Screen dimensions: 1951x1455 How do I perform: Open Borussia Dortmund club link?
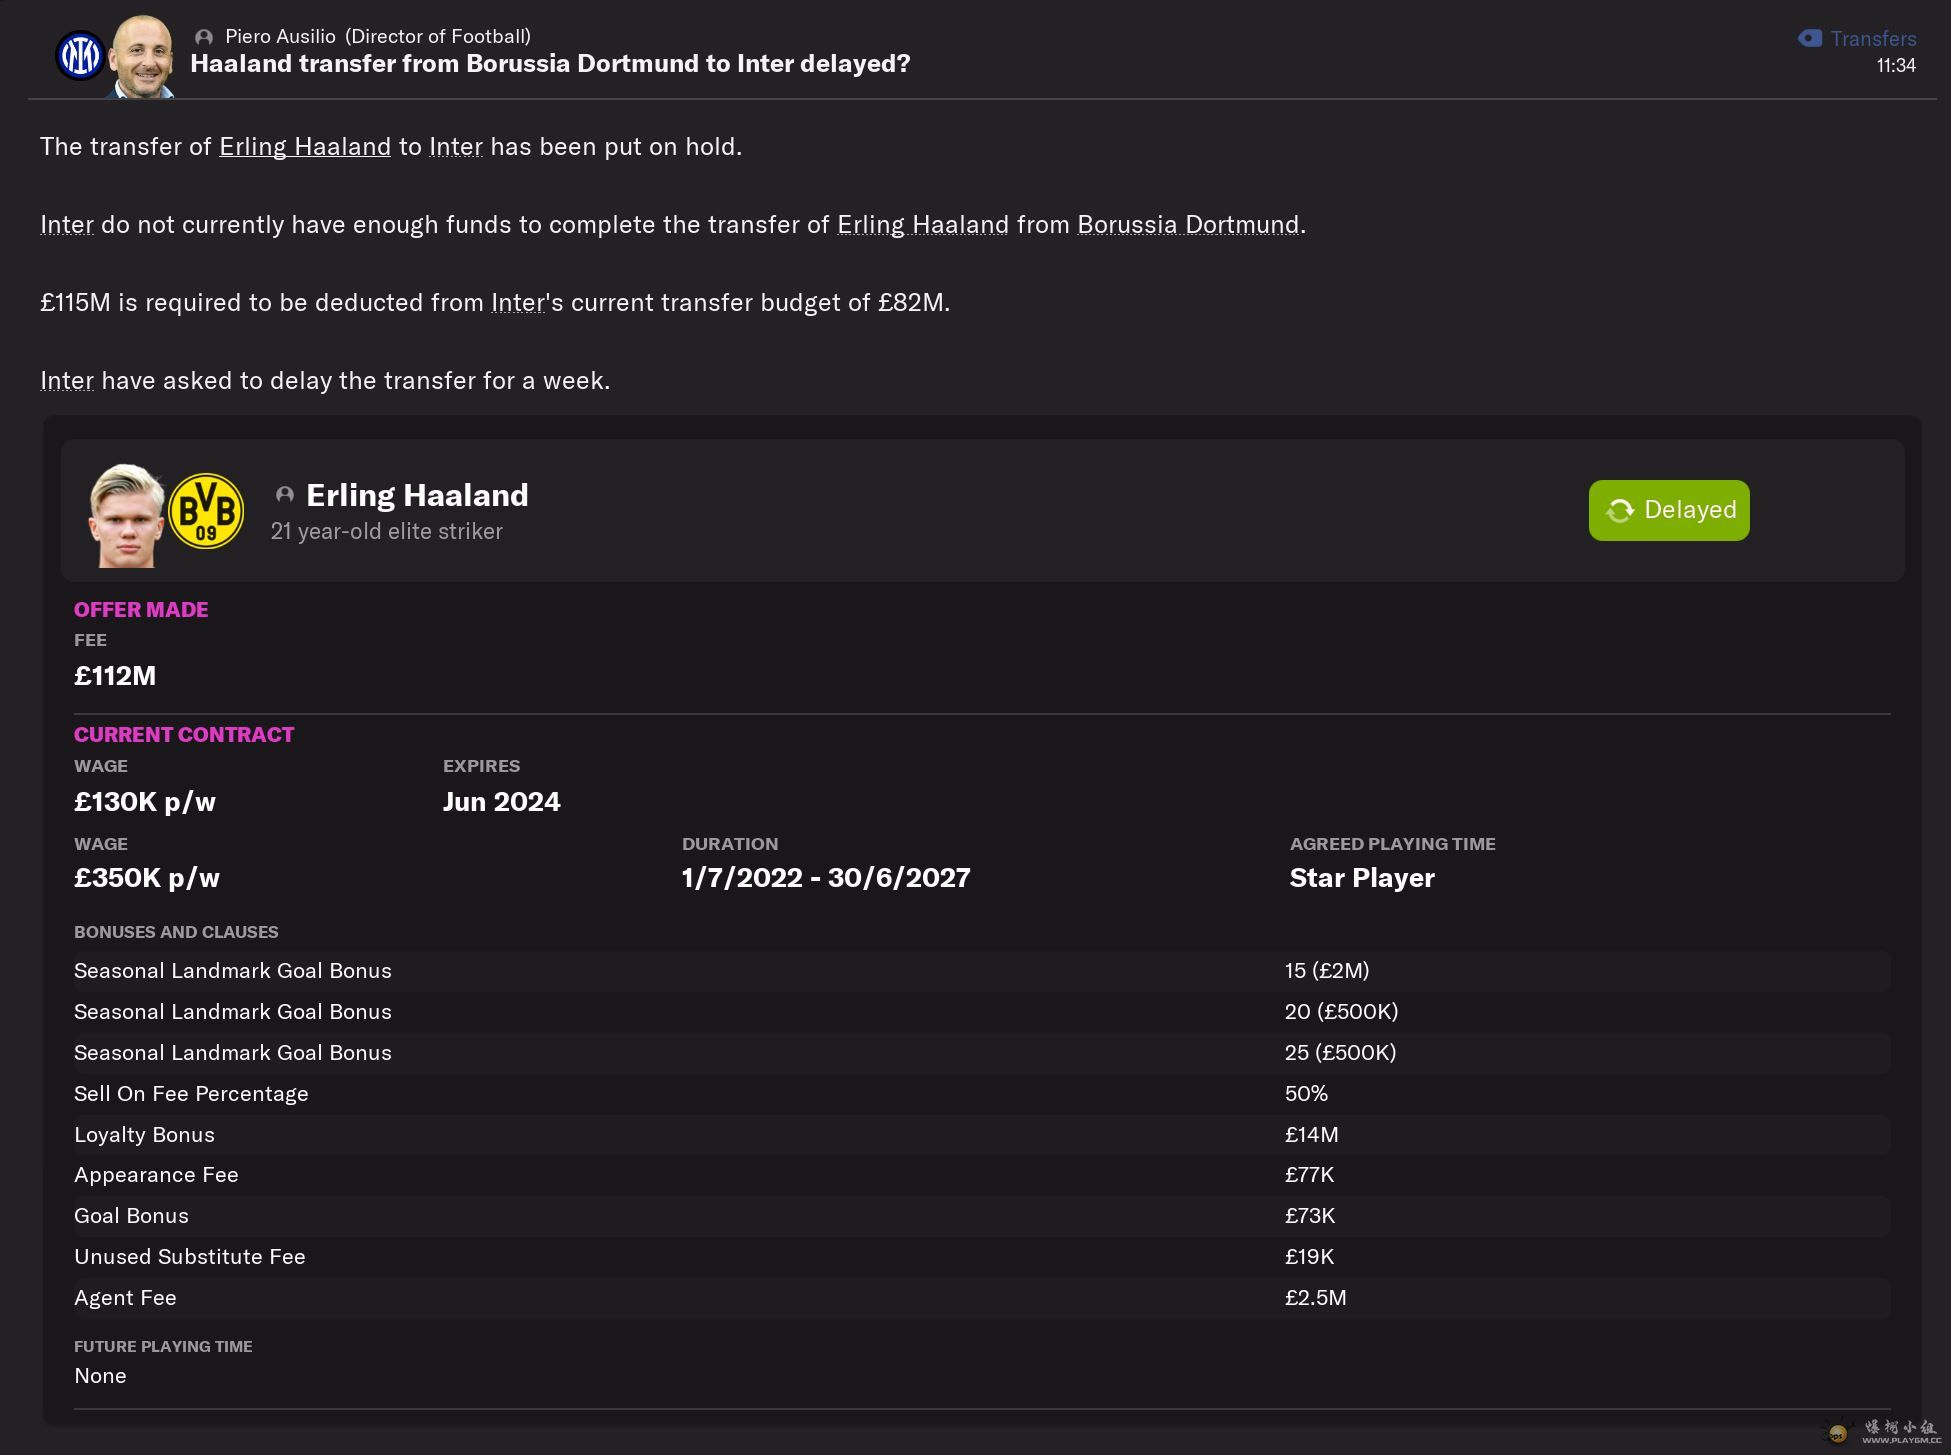tap(1188, 225)
